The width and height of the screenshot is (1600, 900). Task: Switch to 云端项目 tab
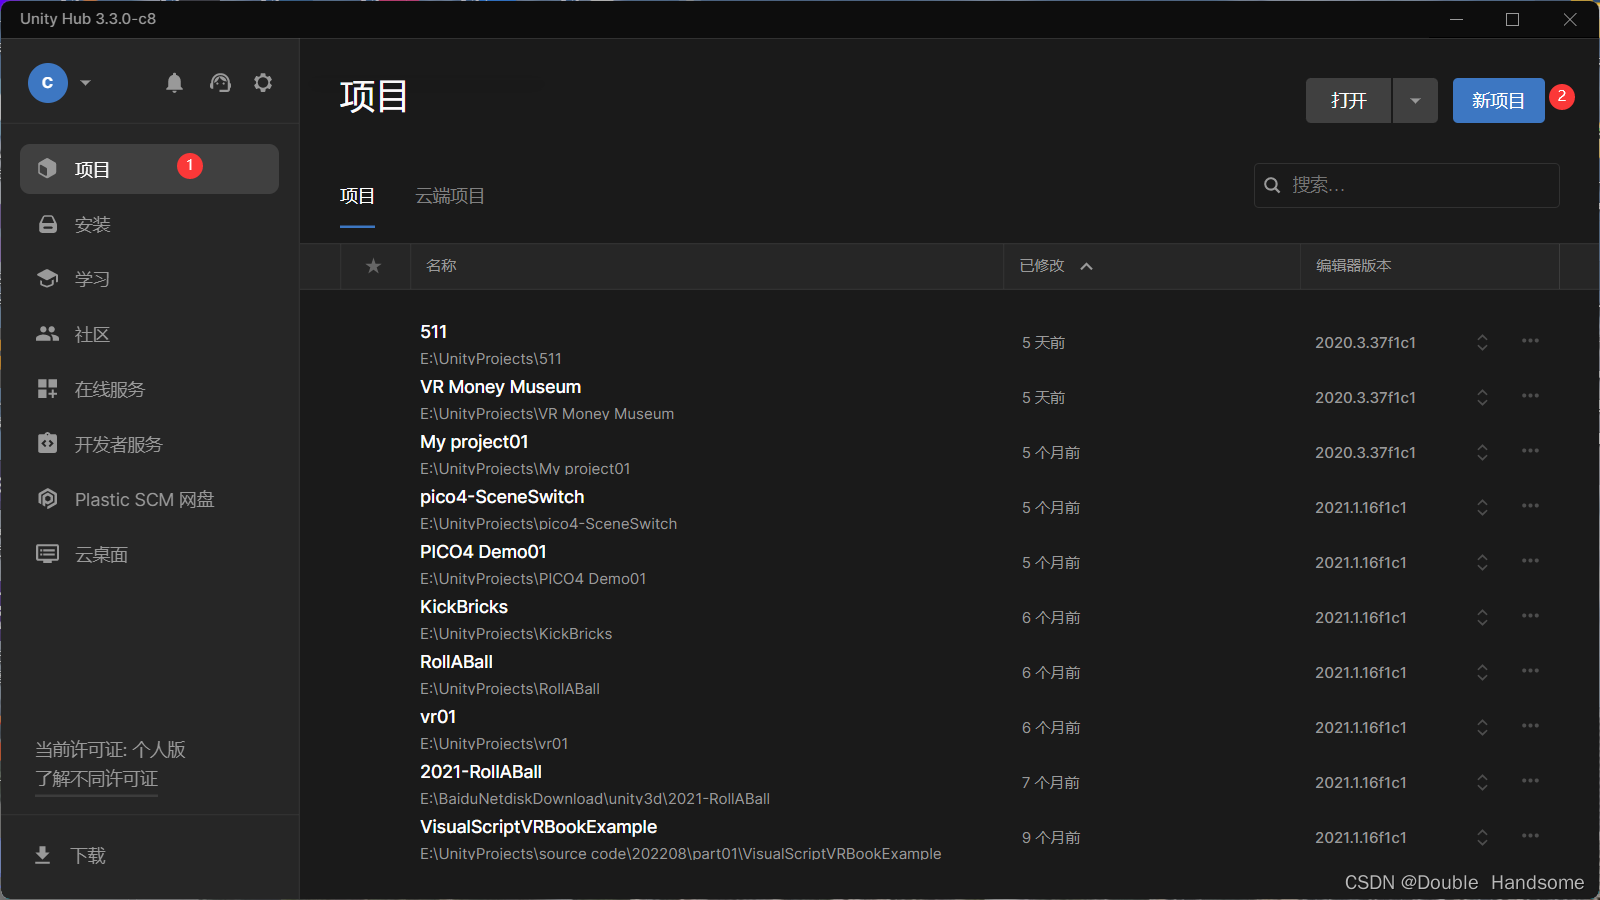coord(450,196)
